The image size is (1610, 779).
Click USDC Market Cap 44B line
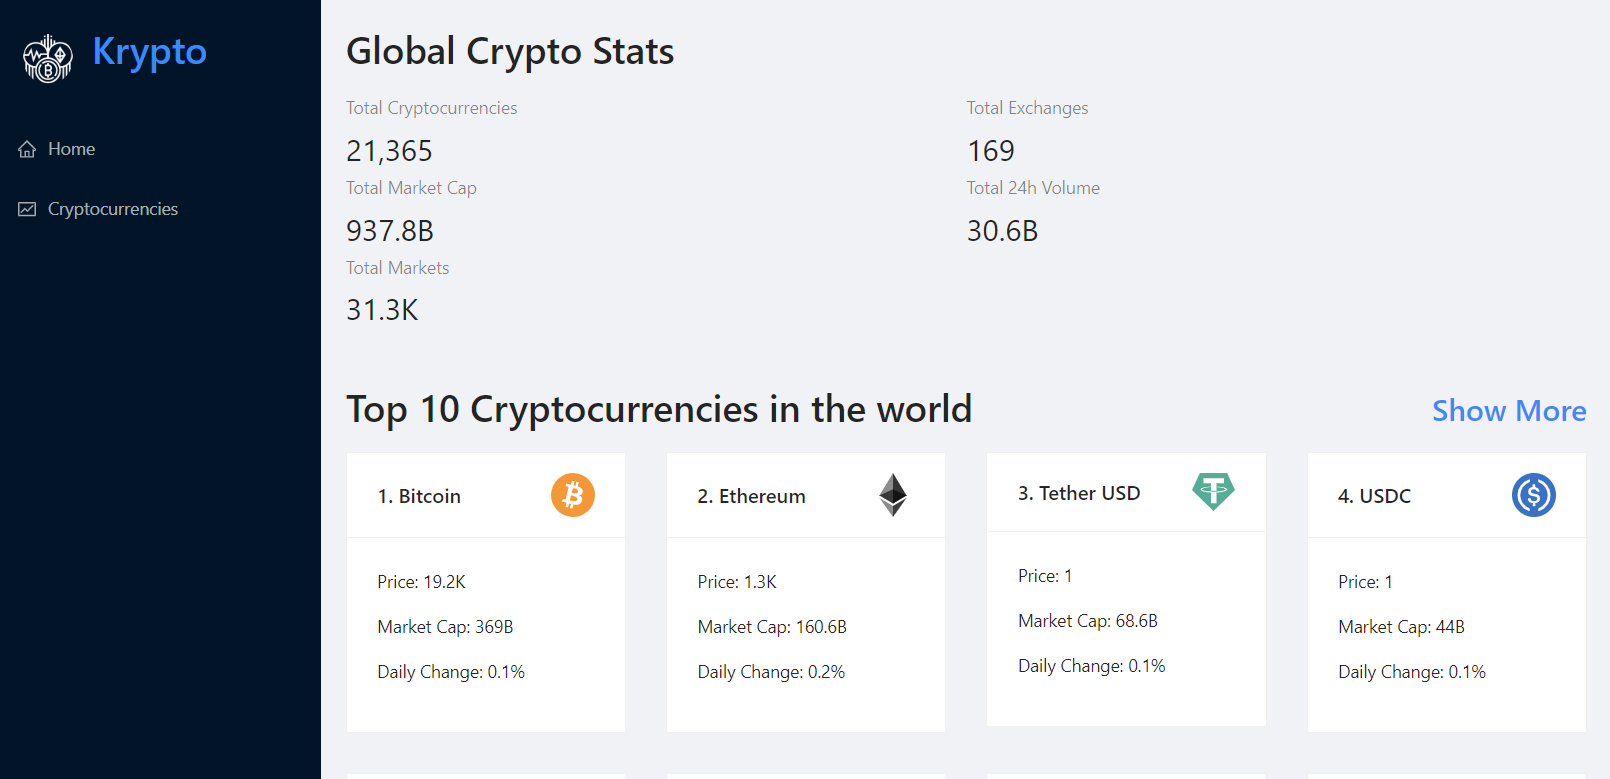pos(1401,627)
